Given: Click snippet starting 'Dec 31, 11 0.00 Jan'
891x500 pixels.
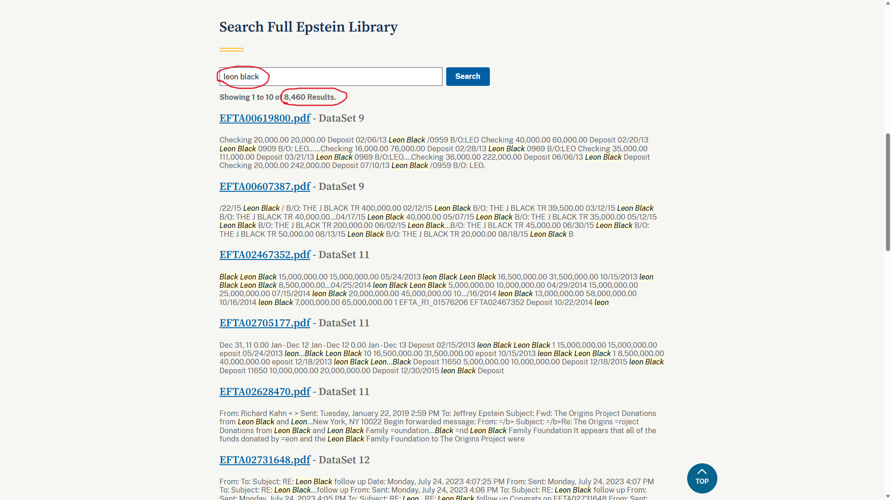Looking at the screenshot, I should [442, 357].
